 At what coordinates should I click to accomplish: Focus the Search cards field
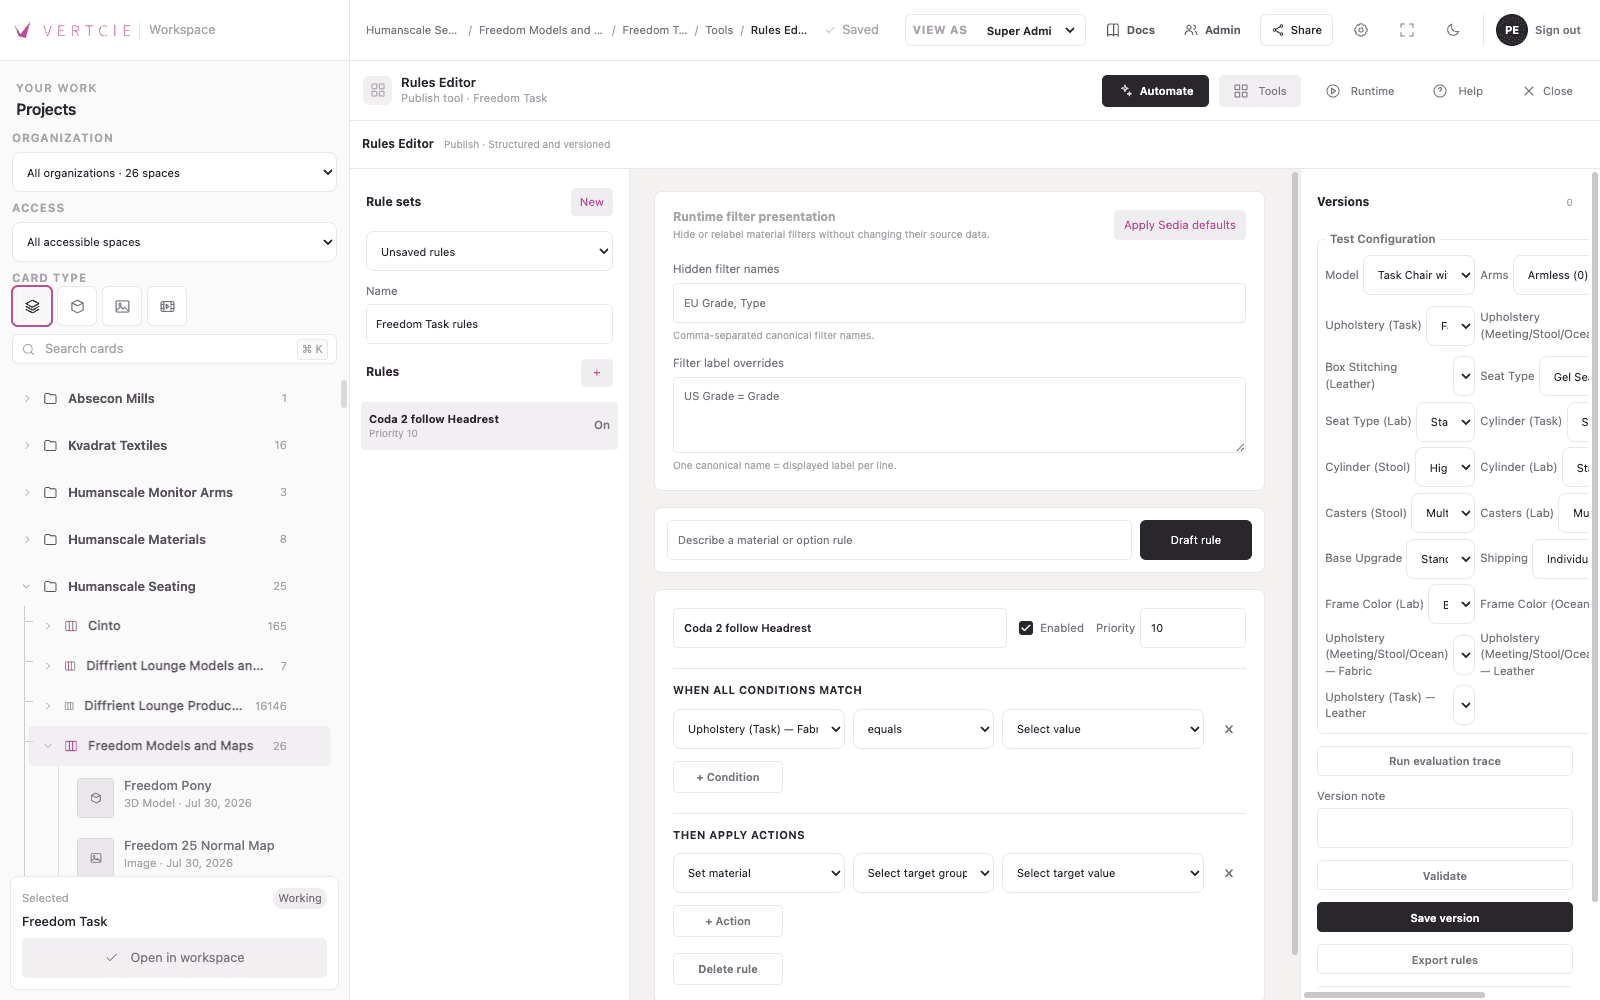point(174,349)
